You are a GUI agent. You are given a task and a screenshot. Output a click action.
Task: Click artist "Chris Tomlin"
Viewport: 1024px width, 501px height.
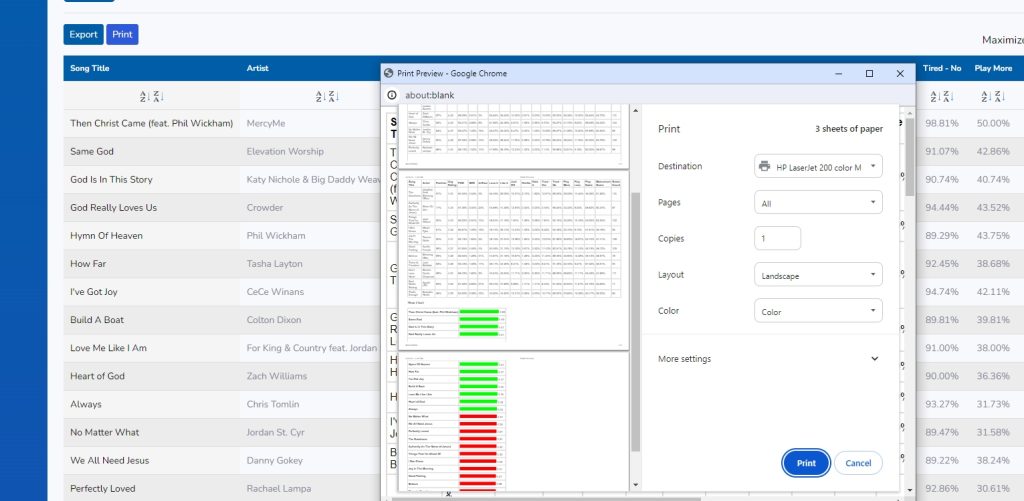[x=273, y=404]
